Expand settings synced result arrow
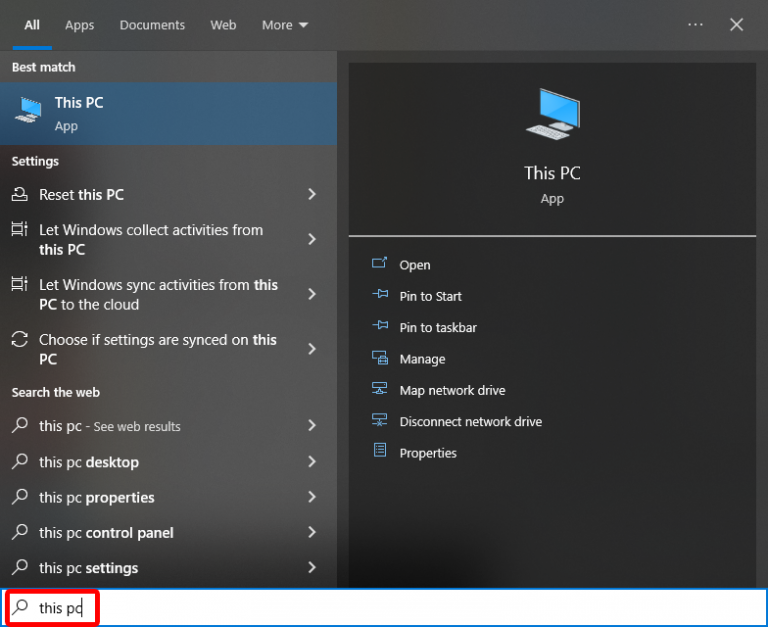This screenshot has width=768, height=627. click(312, 349)
